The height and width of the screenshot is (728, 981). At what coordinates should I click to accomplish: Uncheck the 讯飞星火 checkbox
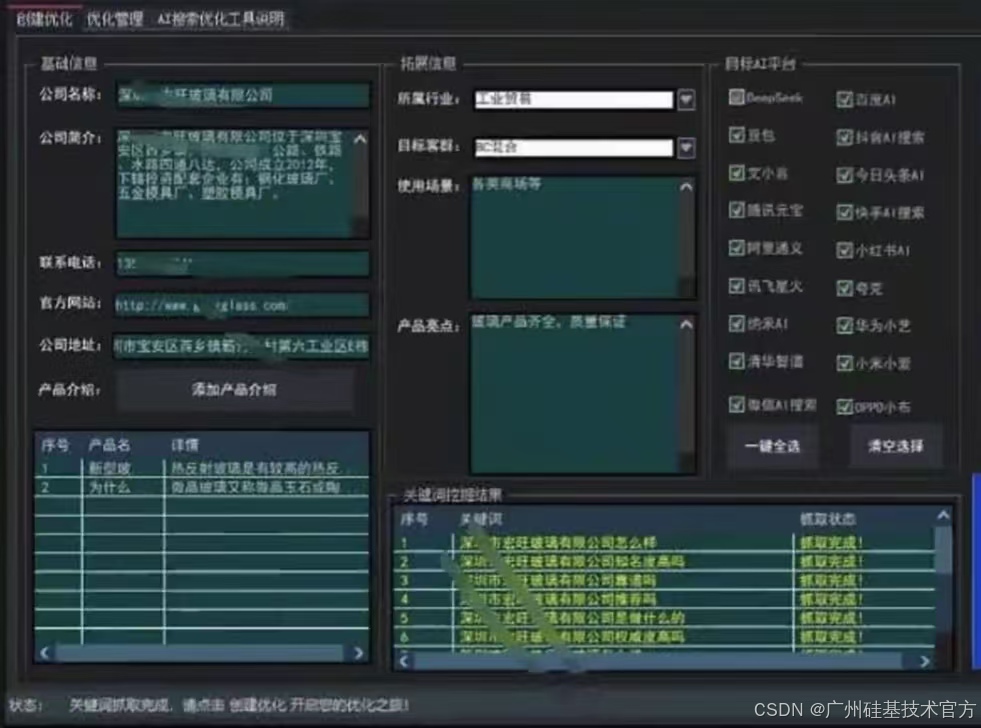pyautogui.click(x=736, y=286)
